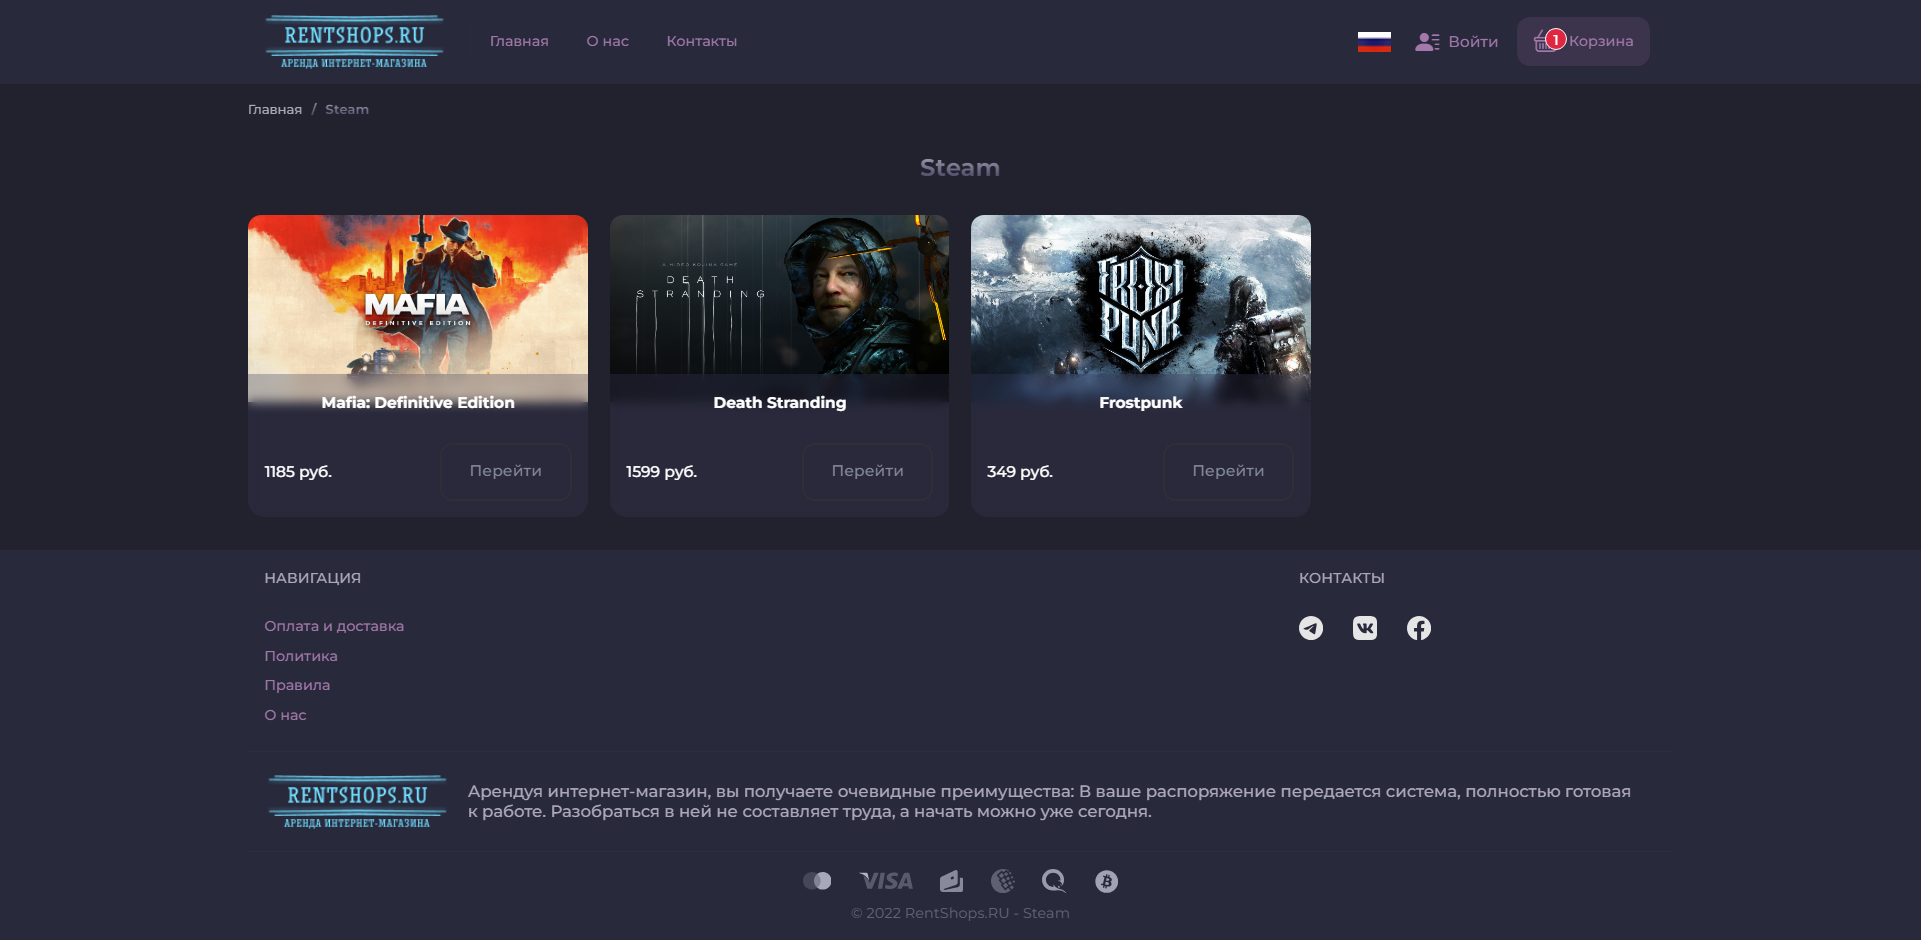The height and width of the screenshot is (940, 1921).
Task: Switch language via the Russian flag icon
Action: [x=1374, y=42]
